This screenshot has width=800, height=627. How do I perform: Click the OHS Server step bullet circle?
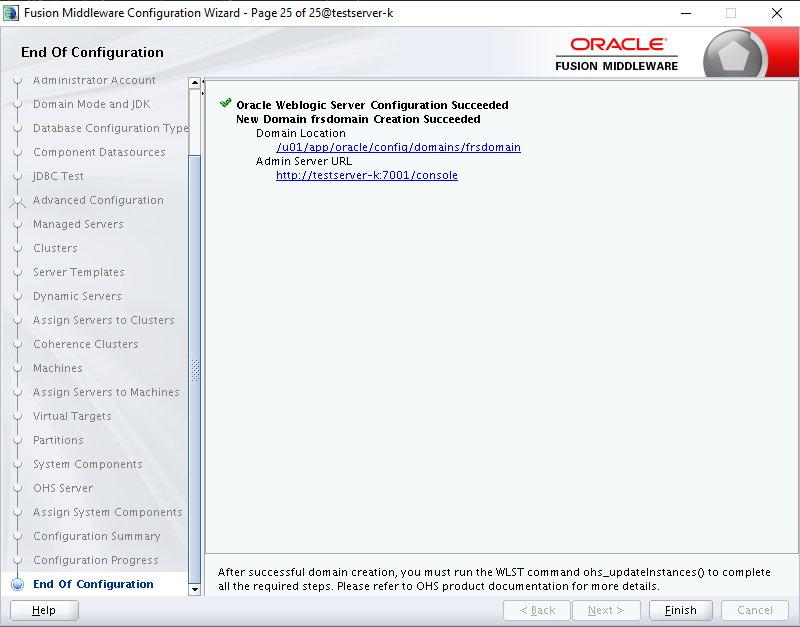point(17,488)
